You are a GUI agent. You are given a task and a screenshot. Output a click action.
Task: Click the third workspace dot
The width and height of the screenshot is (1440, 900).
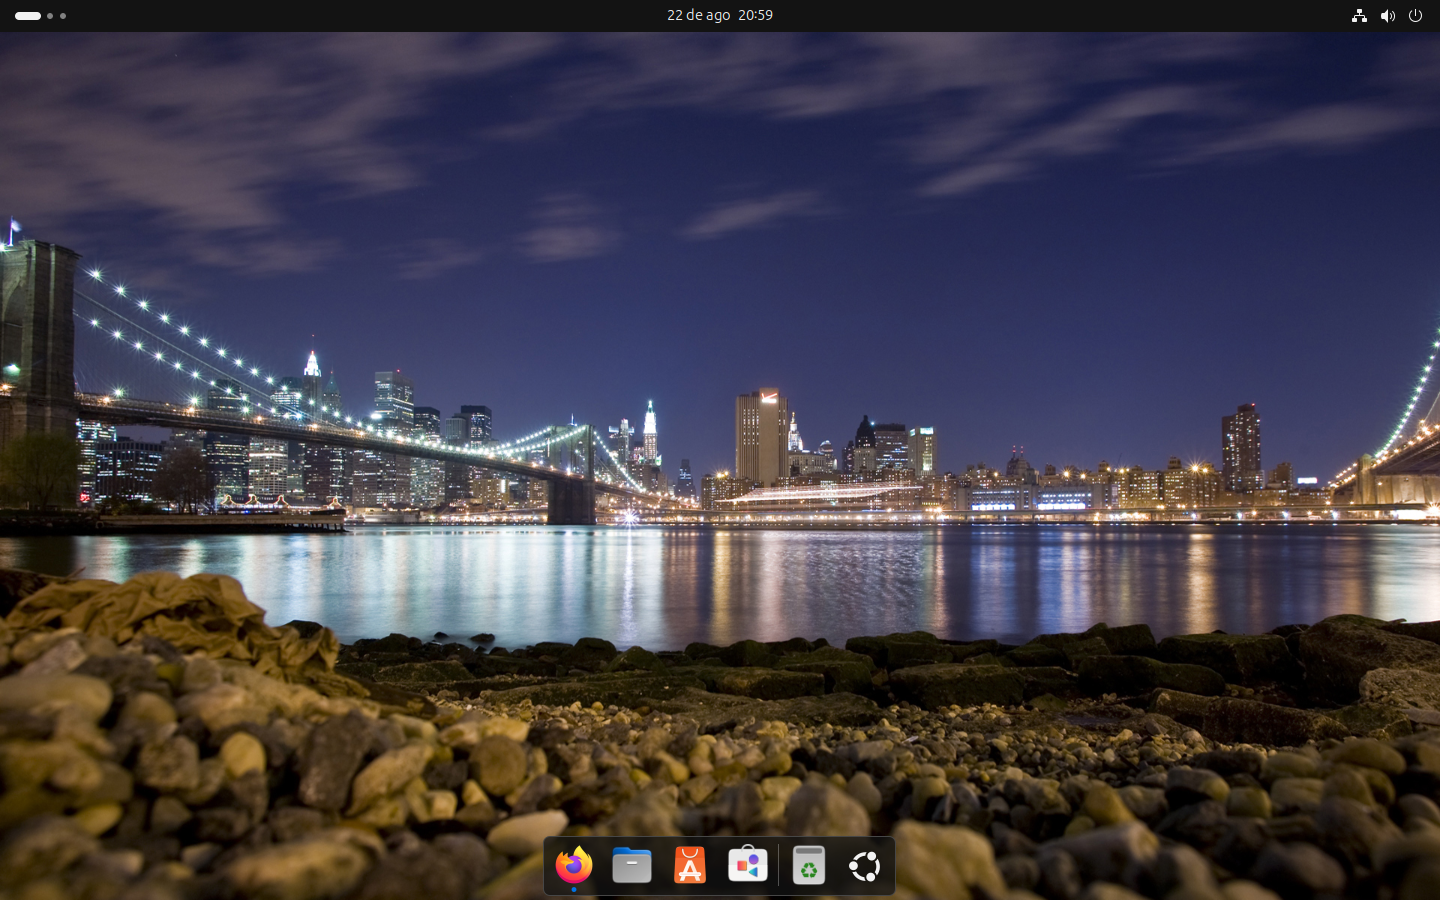(63, 16)
